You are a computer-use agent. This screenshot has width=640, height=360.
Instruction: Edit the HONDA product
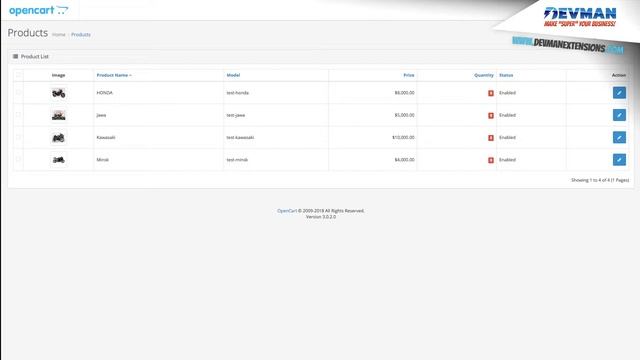point(619,93)
